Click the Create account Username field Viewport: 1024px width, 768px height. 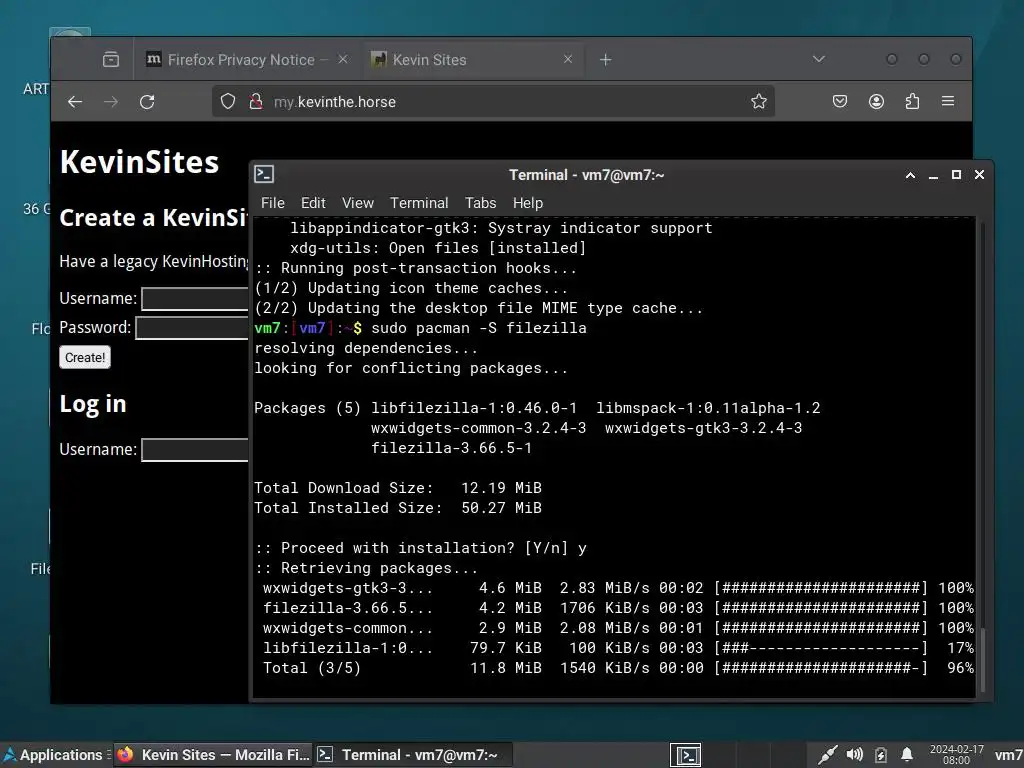[195, 298]
